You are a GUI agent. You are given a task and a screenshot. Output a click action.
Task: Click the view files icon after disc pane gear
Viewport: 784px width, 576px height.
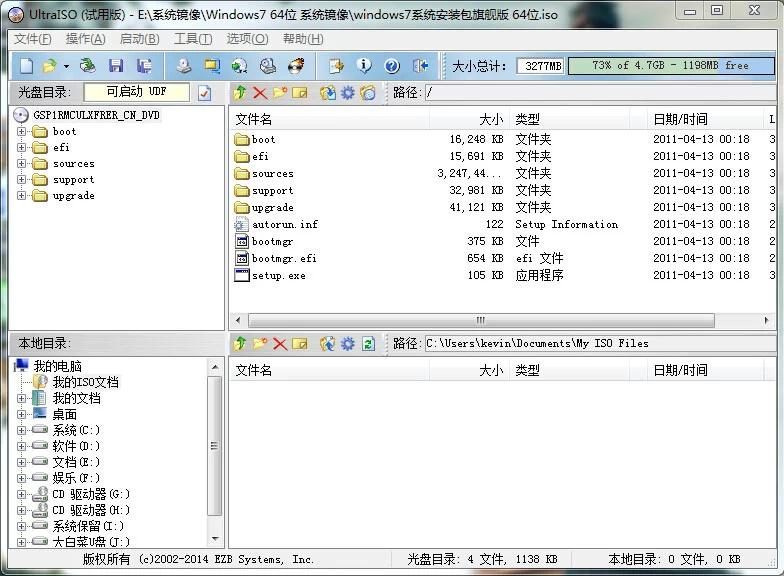pos(368,92)
